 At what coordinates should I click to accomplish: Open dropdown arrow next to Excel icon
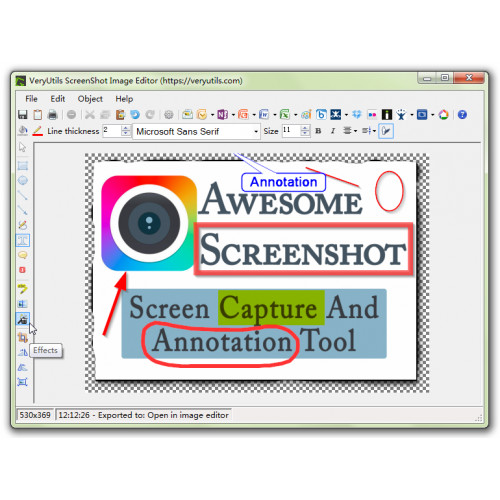click(x=295, y=115)
